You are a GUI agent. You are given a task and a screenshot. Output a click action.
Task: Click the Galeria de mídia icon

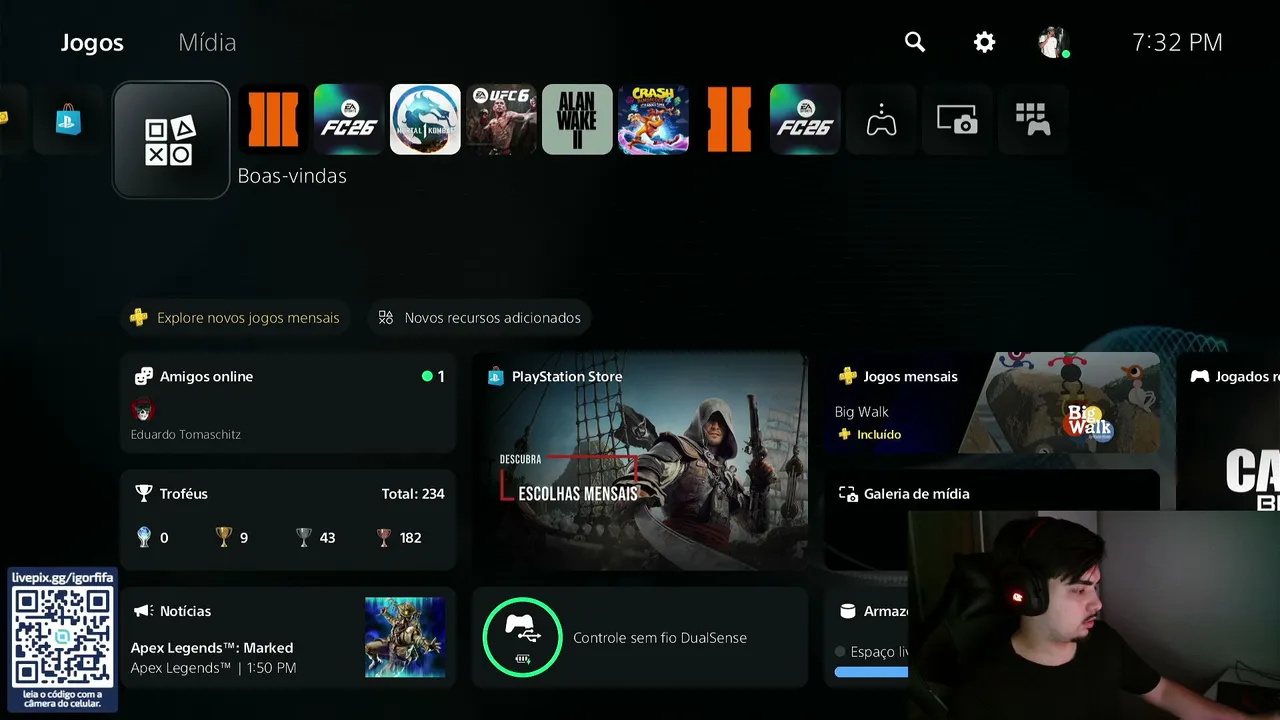click(x=848, y=494)
